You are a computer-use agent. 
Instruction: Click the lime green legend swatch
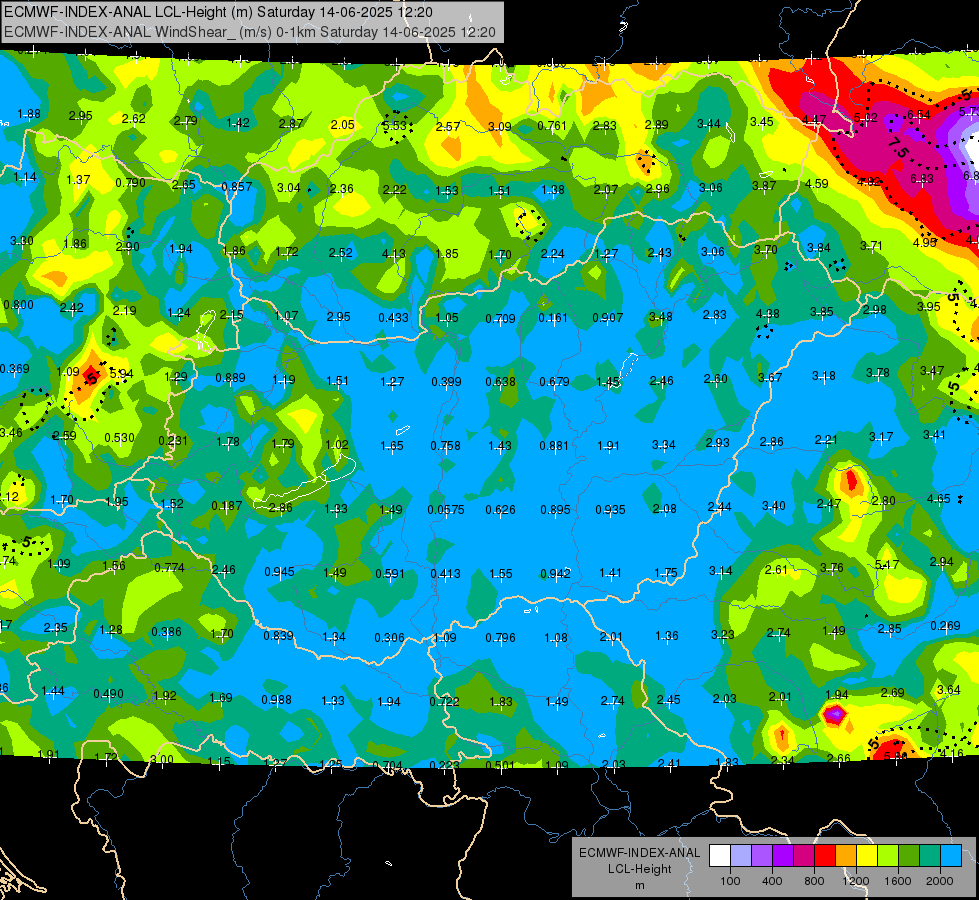pos(888,856)
